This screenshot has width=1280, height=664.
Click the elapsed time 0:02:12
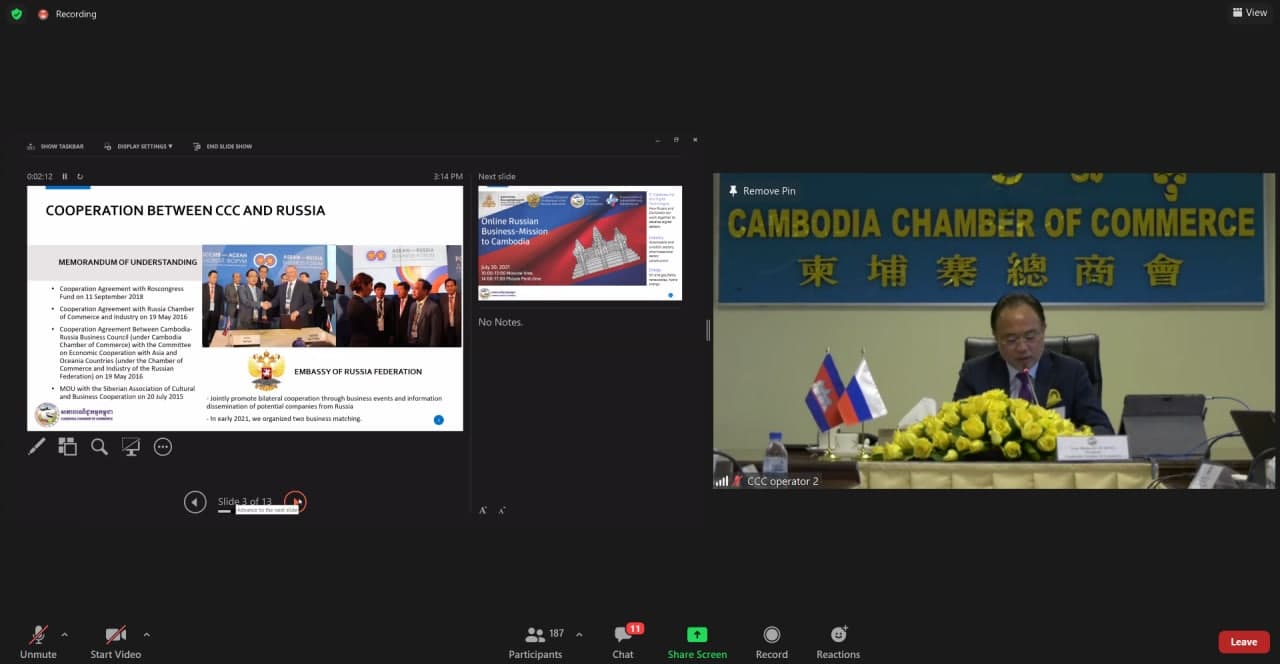pos(40,177)
